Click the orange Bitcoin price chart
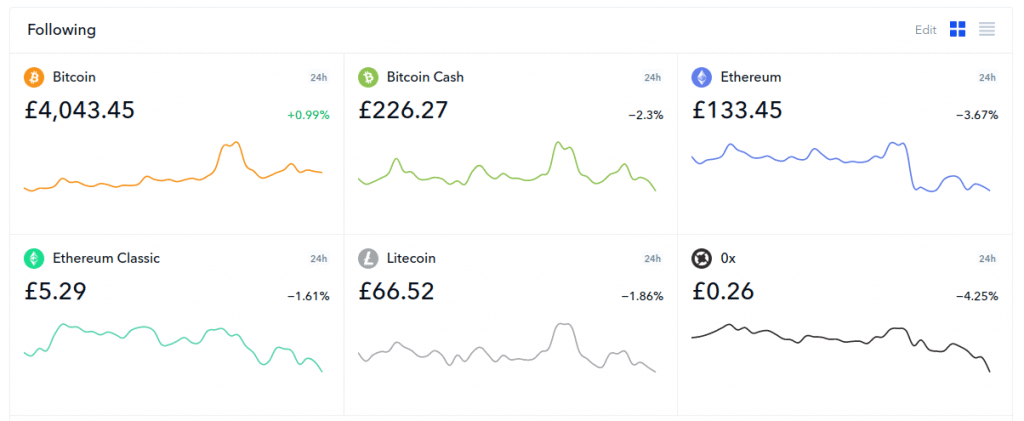 (x=173, y=166)
